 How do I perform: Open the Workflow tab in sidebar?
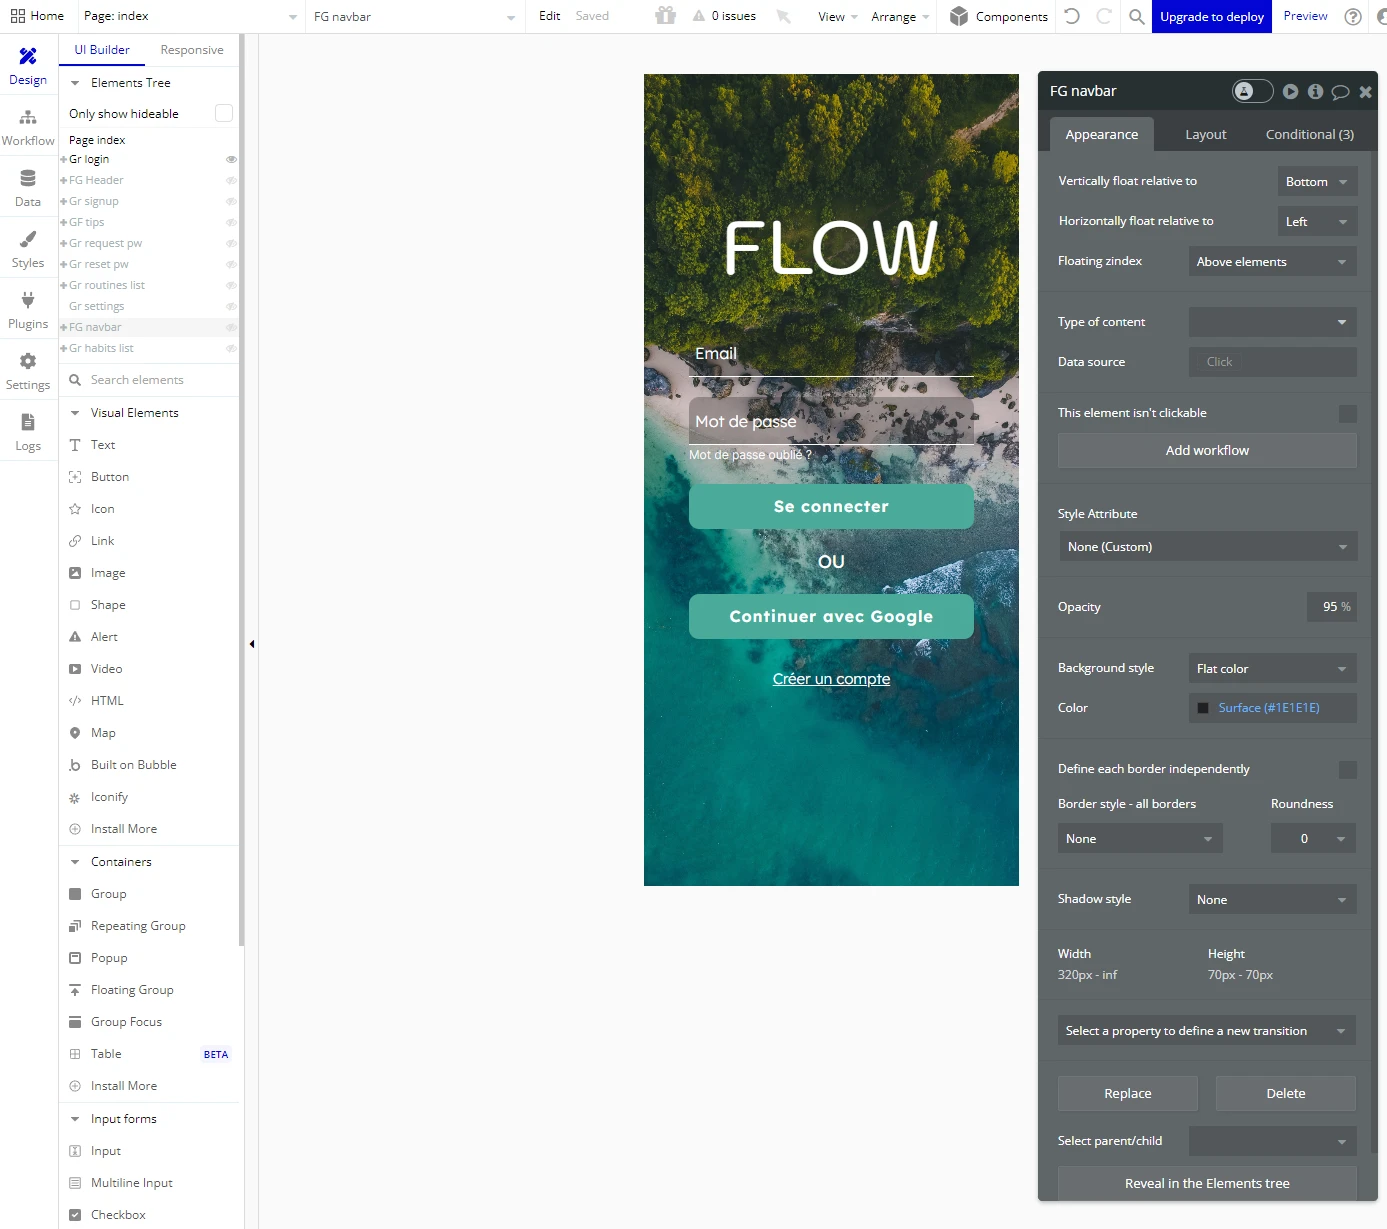click(28, 128)
